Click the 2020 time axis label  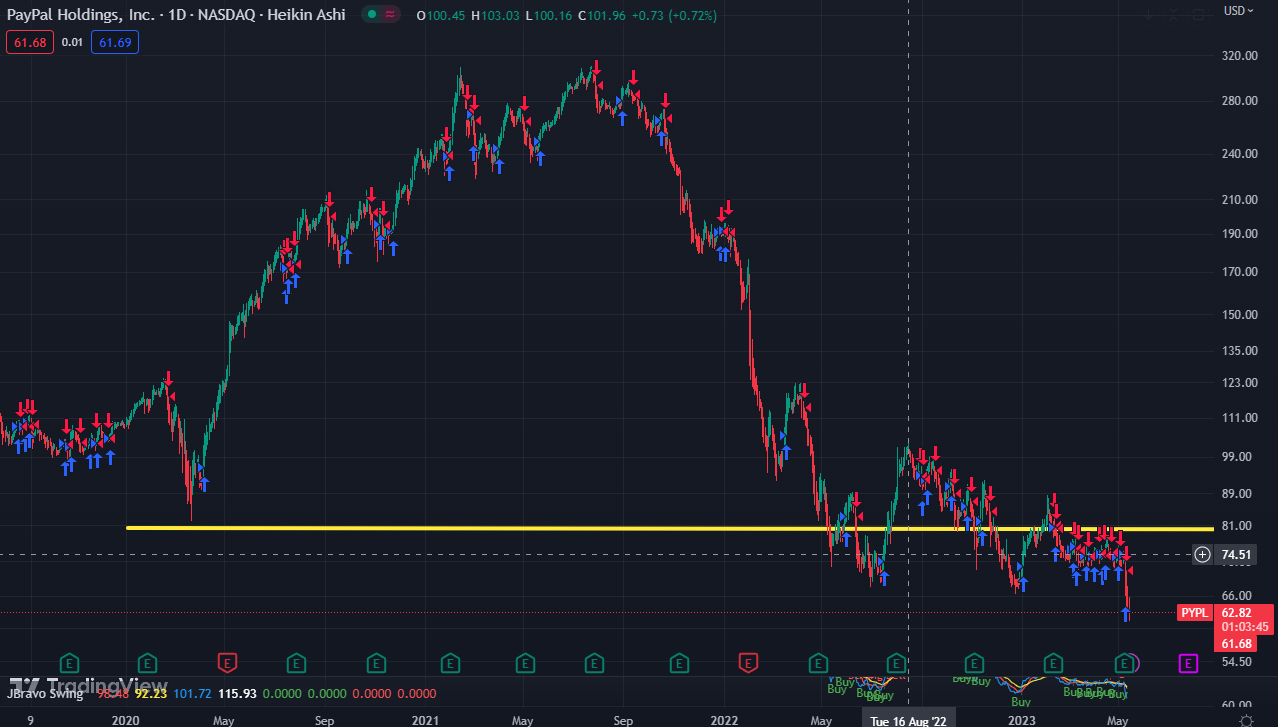point(125,720)
